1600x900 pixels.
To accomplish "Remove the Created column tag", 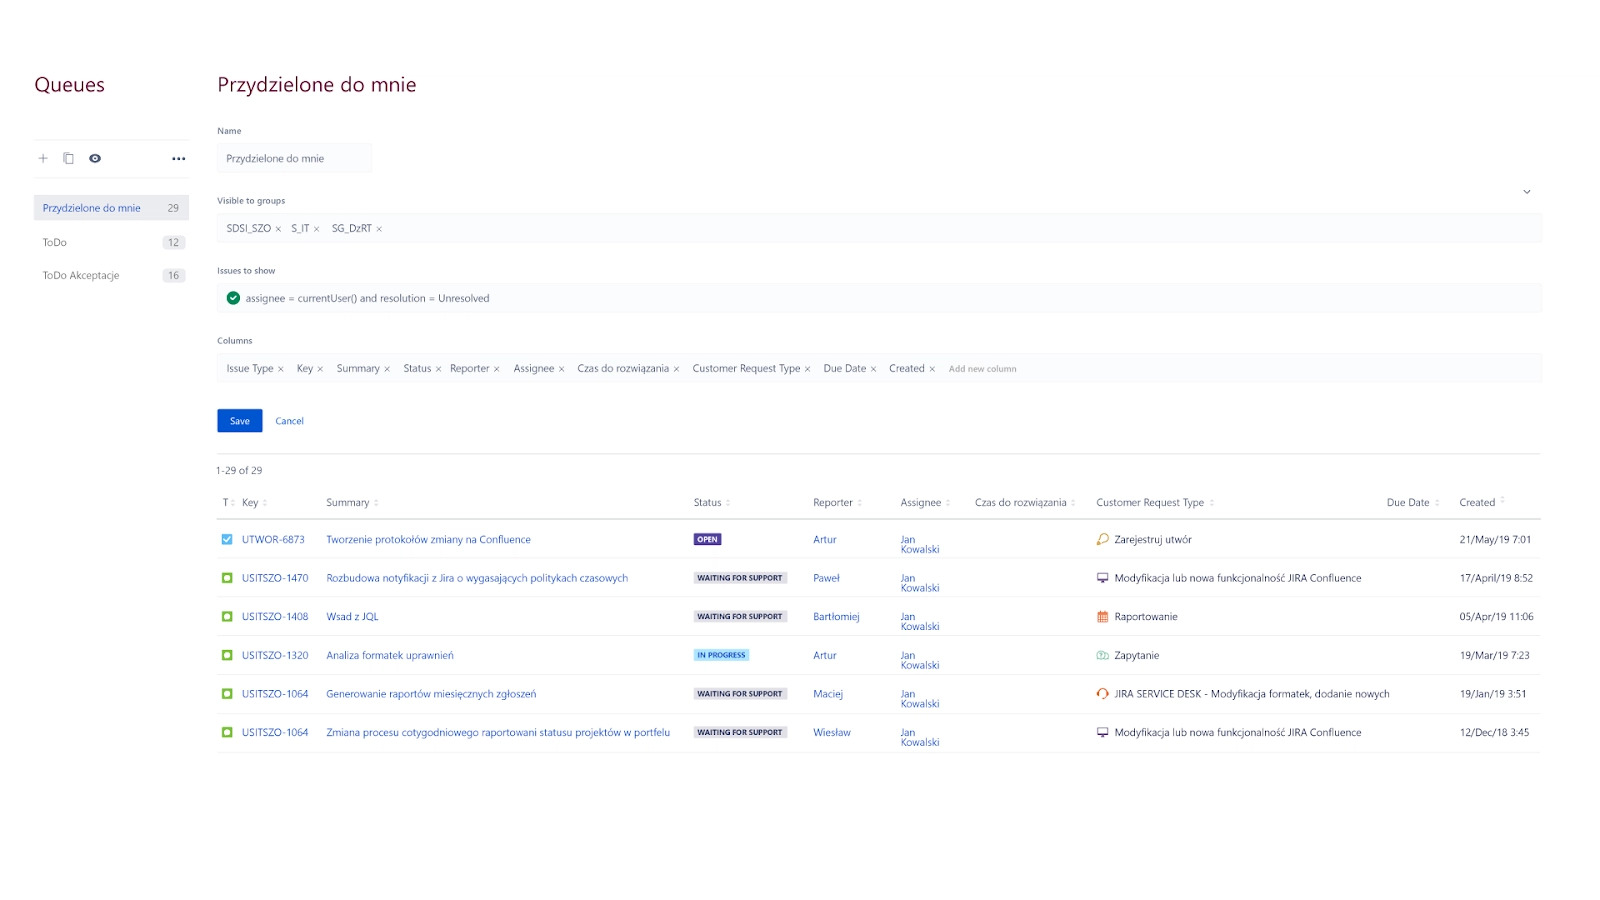I will (x=932, y=369).
